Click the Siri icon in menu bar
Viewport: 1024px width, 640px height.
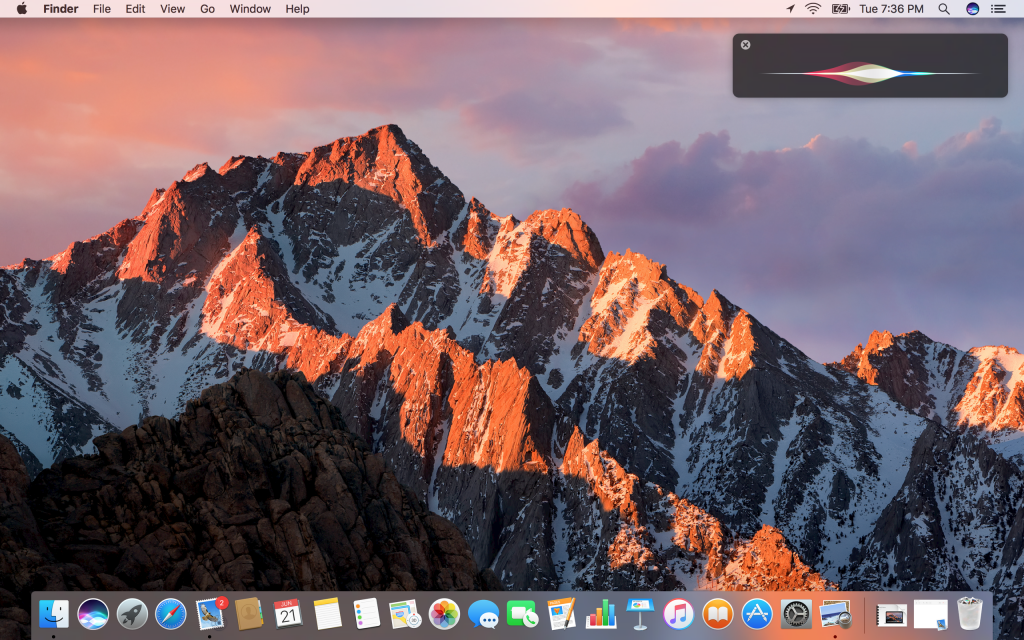(972, 9)
